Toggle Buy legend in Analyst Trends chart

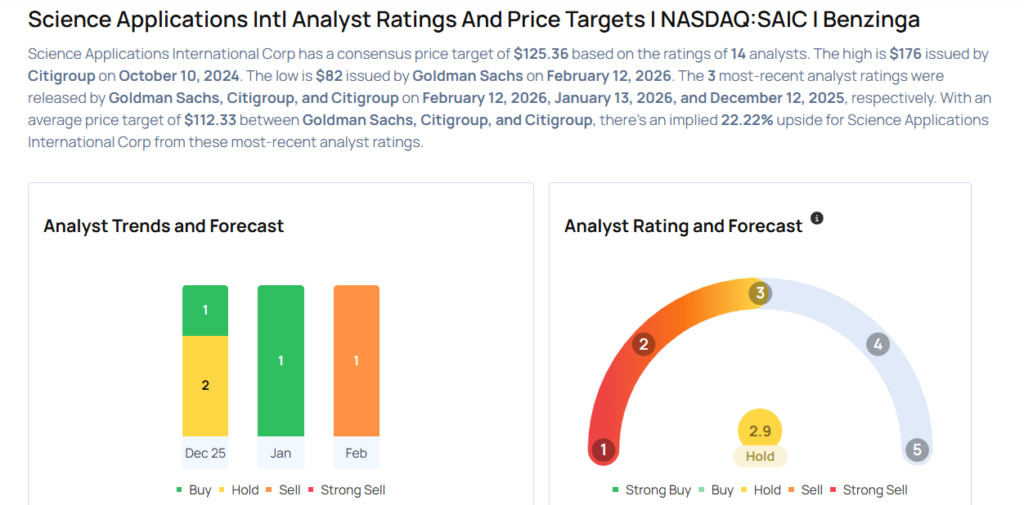pos(196,490)
